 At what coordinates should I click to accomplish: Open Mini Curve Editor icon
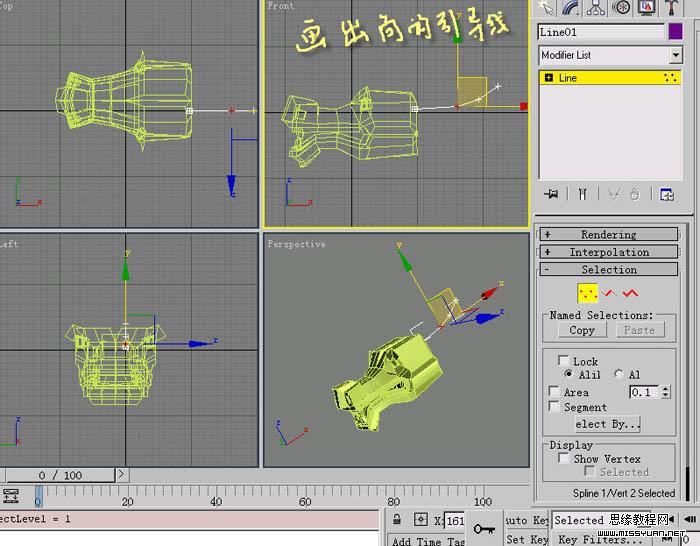10,496
